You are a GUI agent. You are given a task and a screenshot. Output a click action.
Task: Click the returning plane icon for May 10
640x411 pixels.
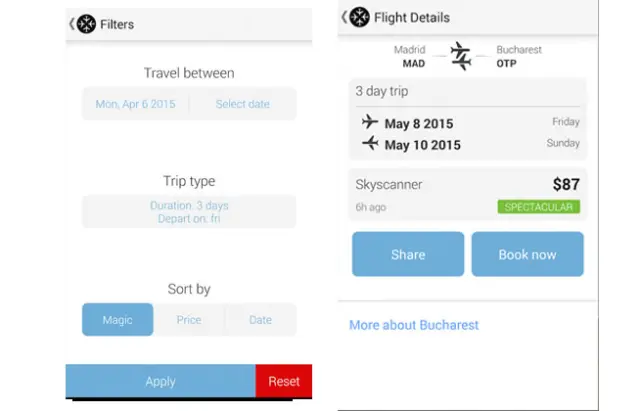370,144
